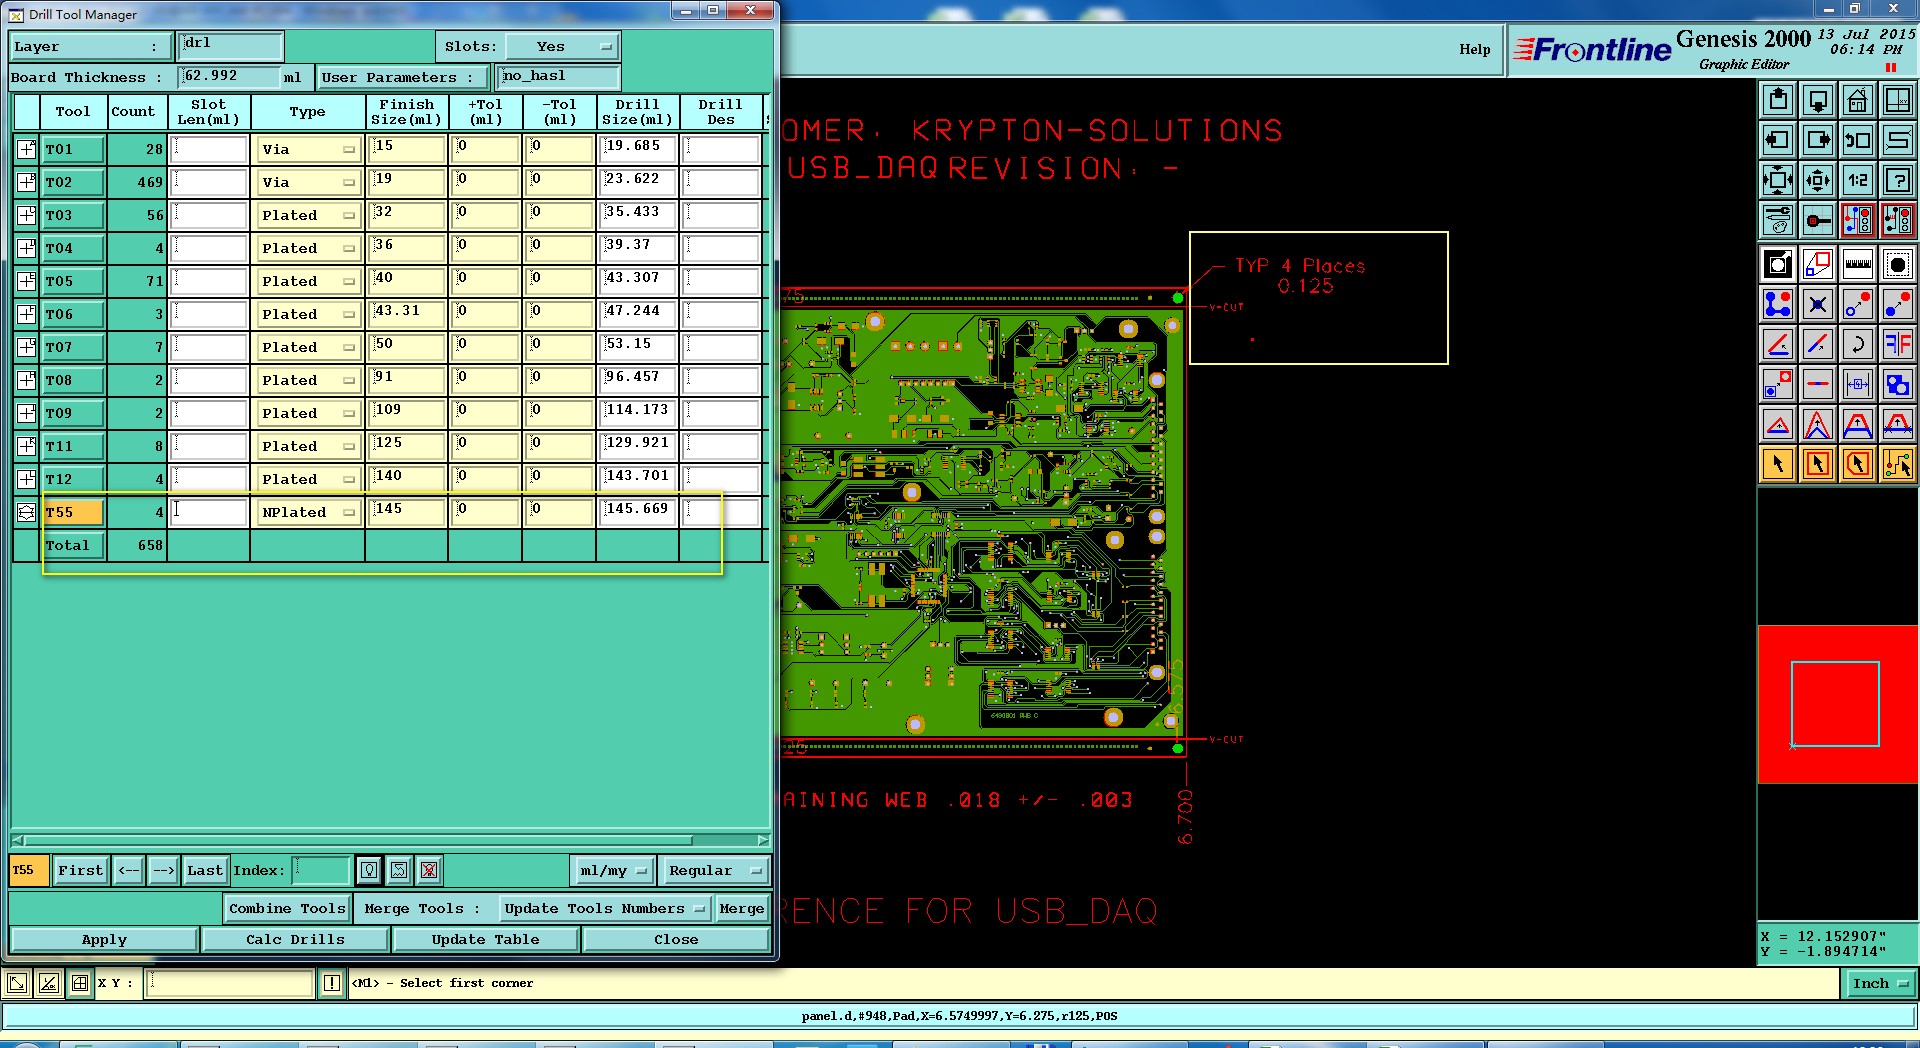Click the question mark help icon
This screenshot has width=1920, height=1048.
coord(1897,180)
